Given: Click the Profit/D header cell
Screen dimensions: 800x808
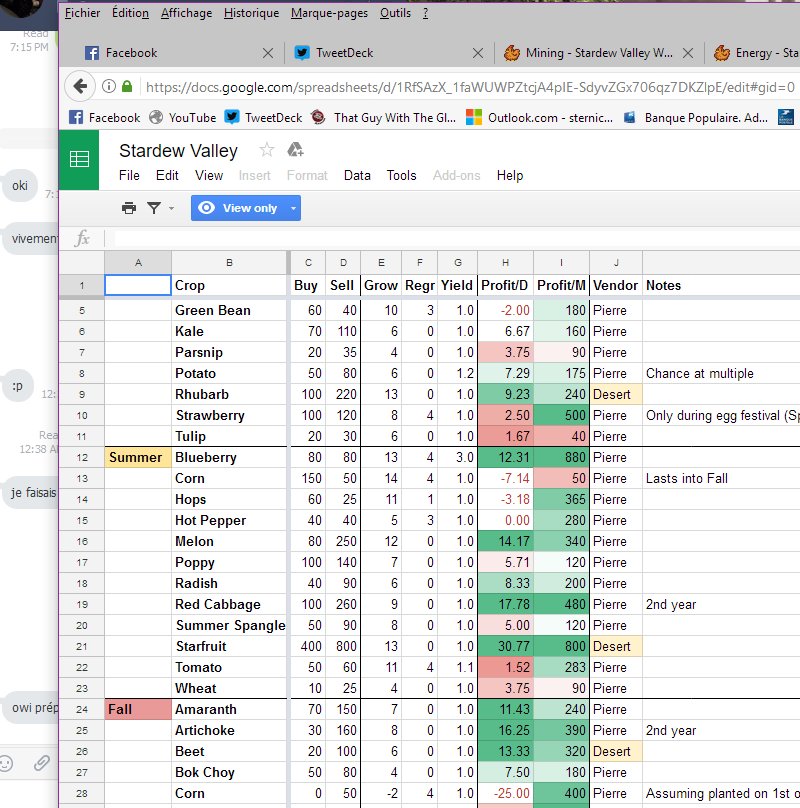Looking at the screenshot, I should point(505,285).
